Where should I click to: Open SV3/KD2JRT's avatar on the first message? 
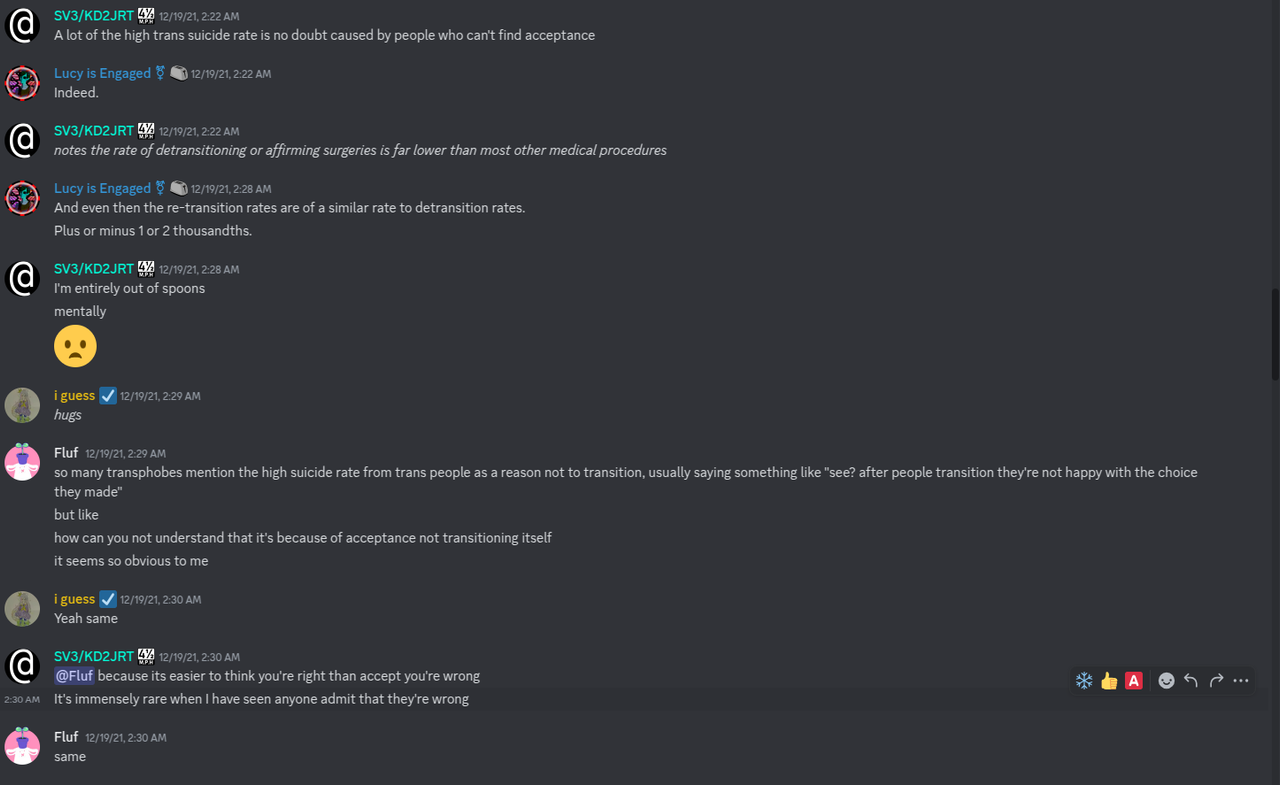(22, 25)
